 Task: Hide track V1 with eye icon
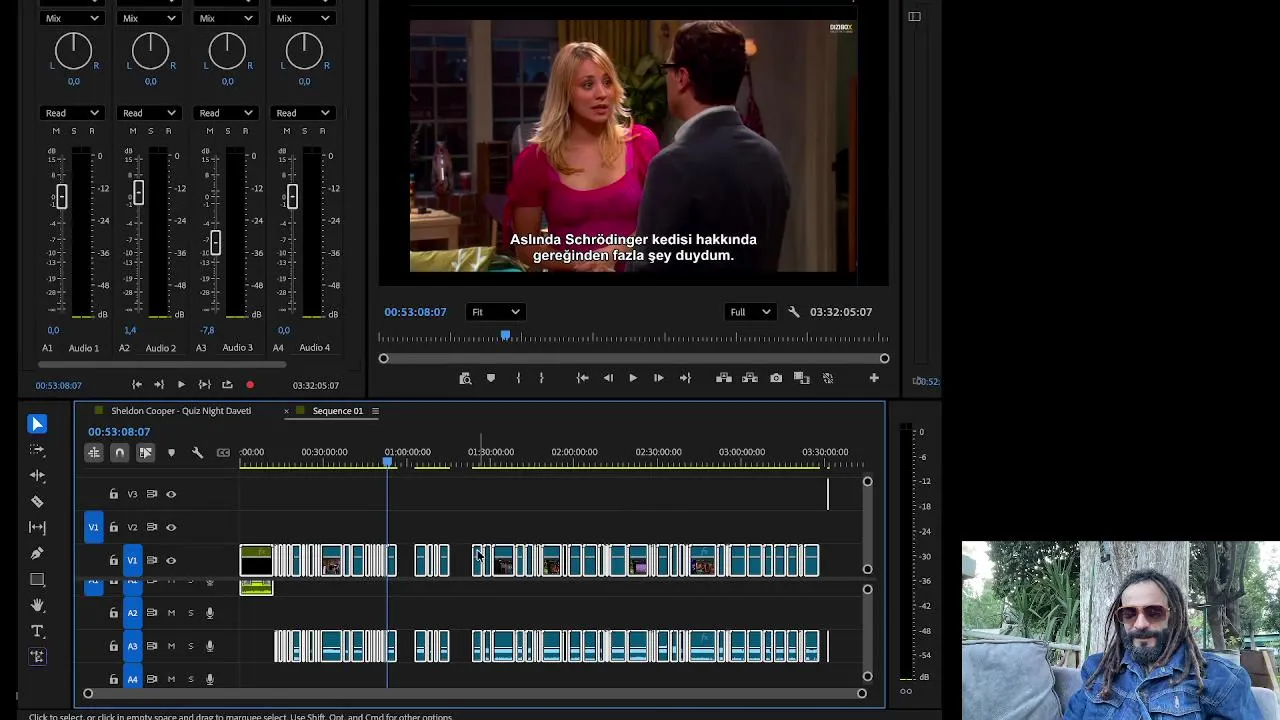click(171, 561)
